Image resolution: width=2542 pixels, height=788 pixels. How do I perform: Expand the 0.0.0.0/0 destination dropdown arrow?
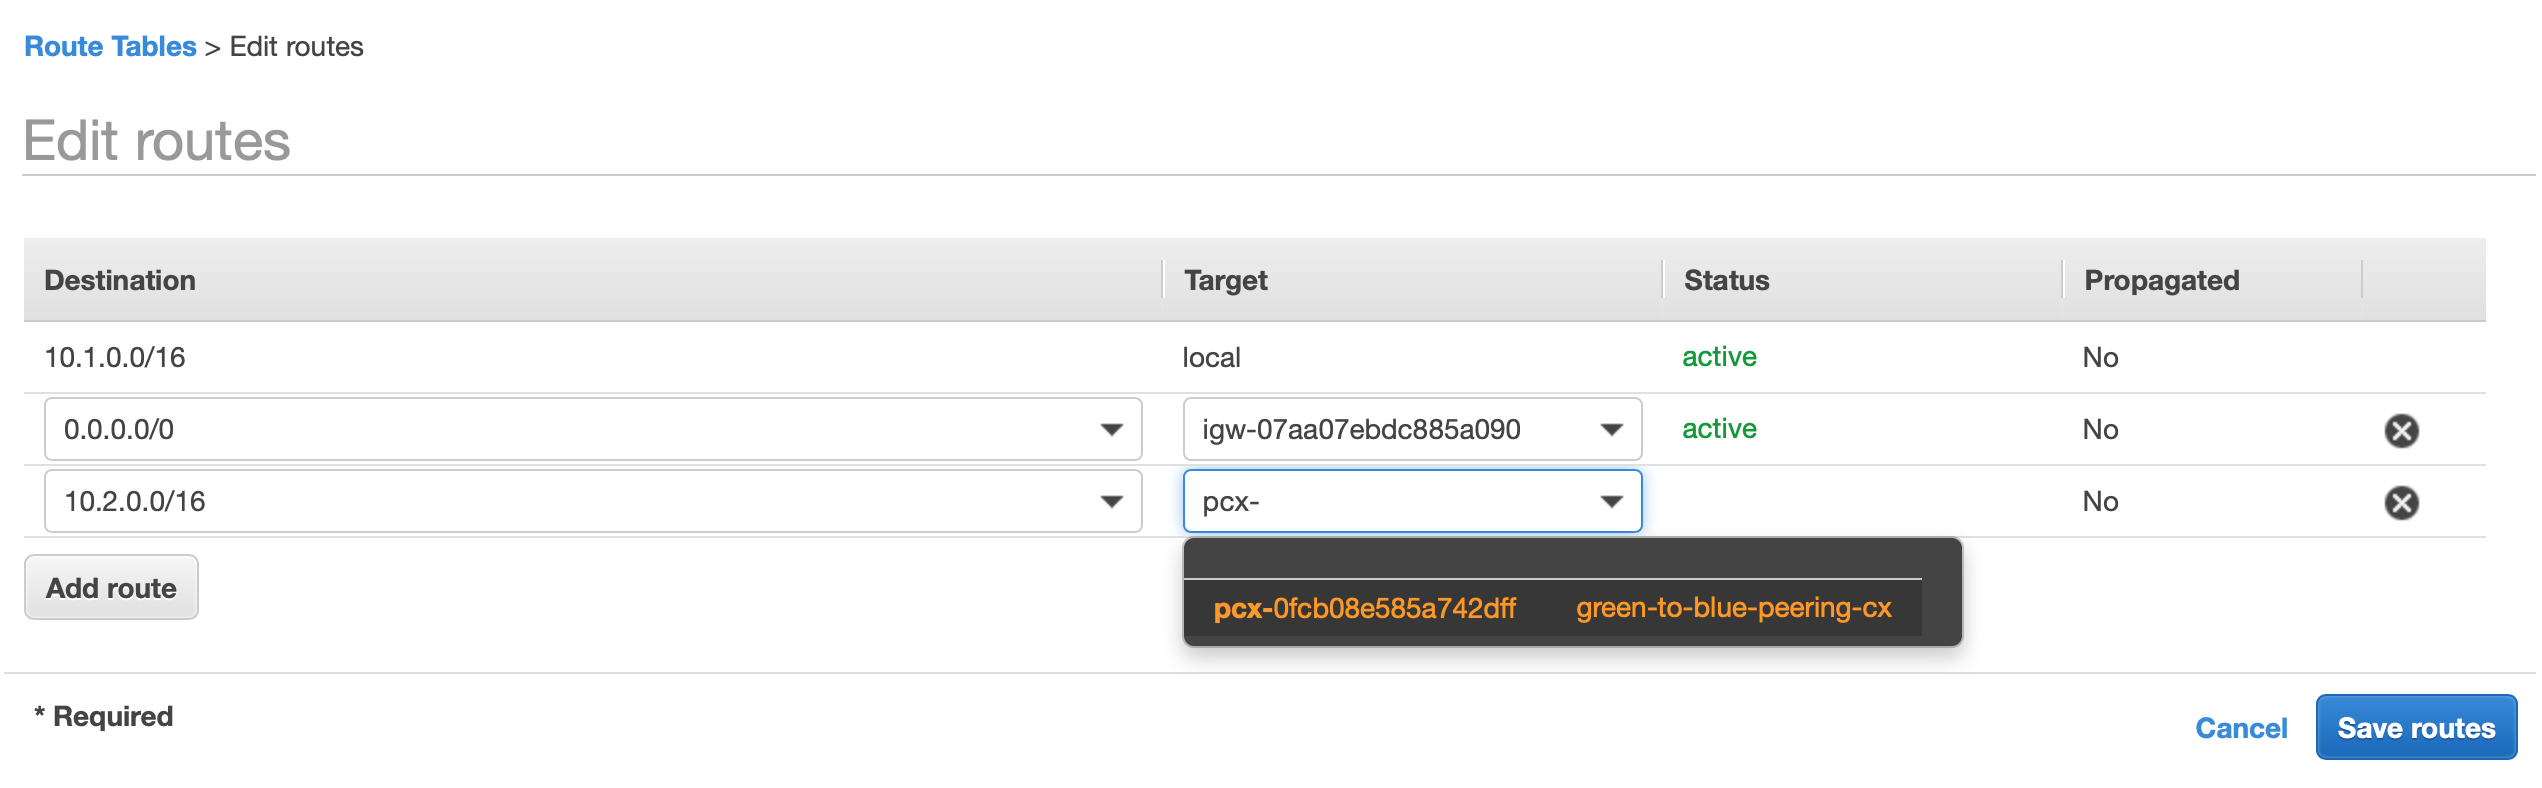(1110, 430)
